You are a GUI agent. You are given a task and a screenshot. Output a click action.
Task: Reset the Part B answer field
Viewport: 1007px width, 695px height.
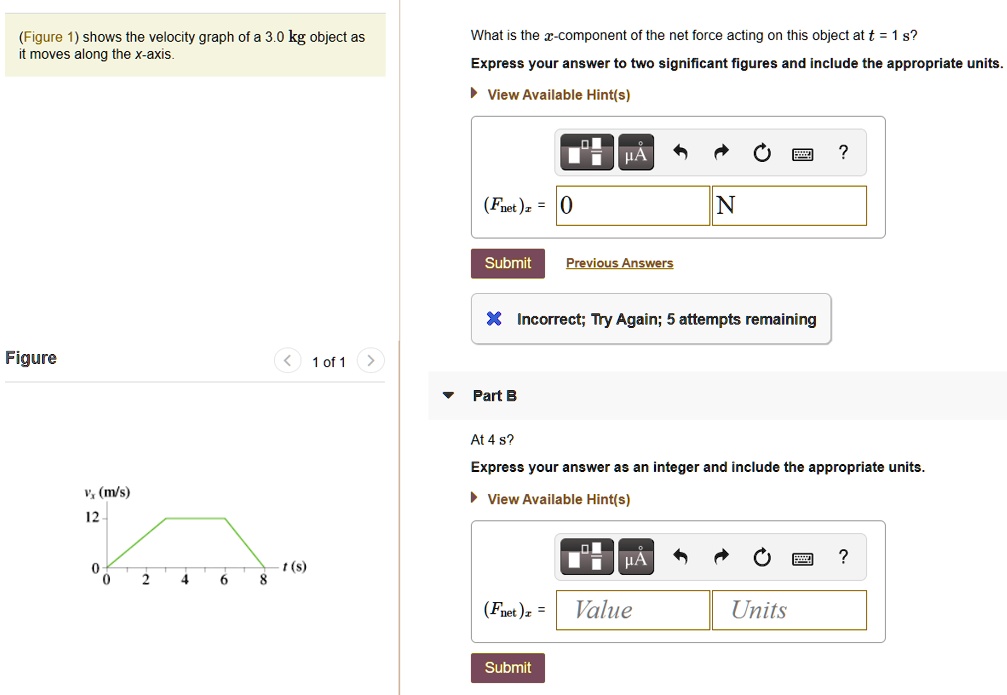coord(762,556)
